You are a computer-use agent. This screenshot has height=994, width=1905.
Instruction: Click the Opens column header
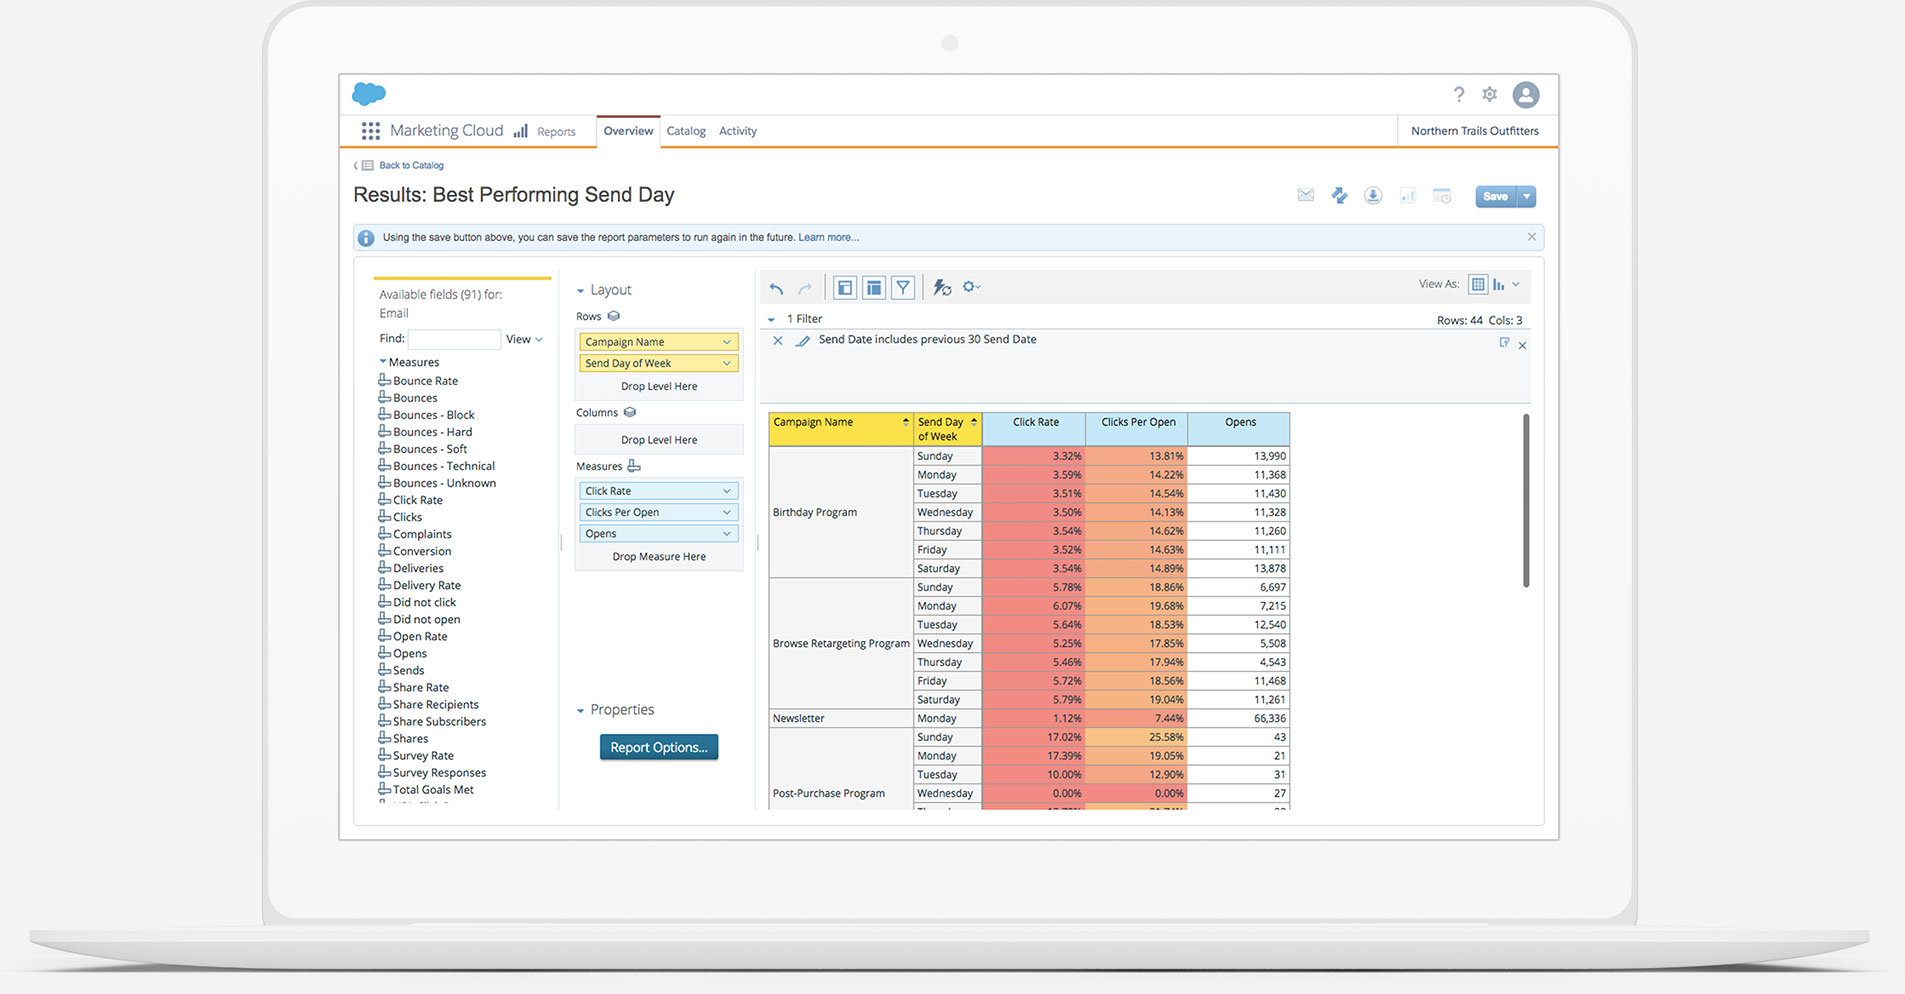(x=1239, y=429)
